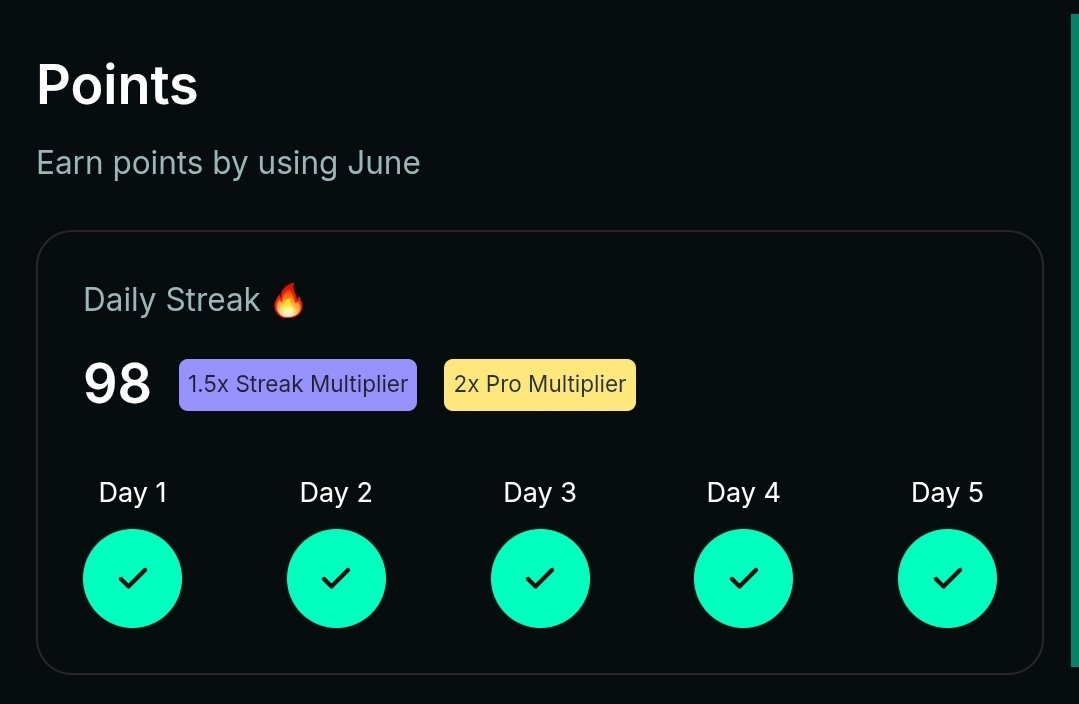Click the word Streak in the purple multiplier badge

point(270,384)
